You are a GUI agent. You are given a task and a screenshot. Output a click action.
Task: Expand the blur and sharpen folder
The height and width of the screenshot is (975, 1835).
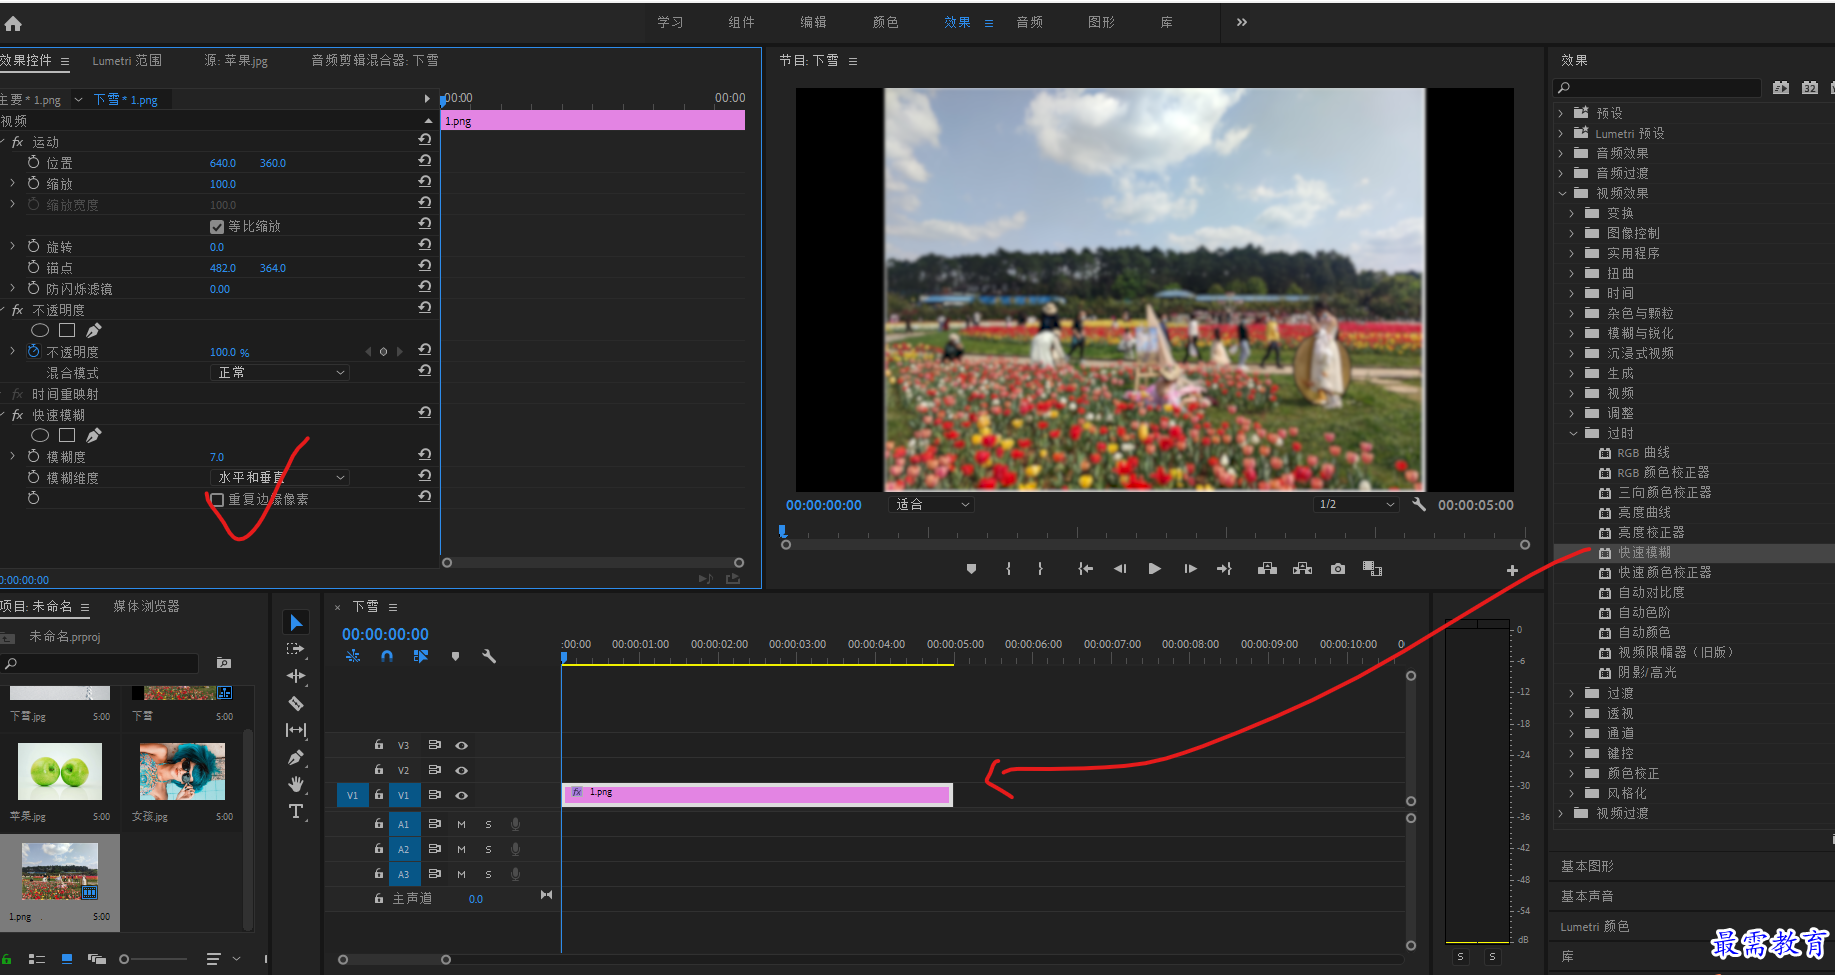(1572, 333)
